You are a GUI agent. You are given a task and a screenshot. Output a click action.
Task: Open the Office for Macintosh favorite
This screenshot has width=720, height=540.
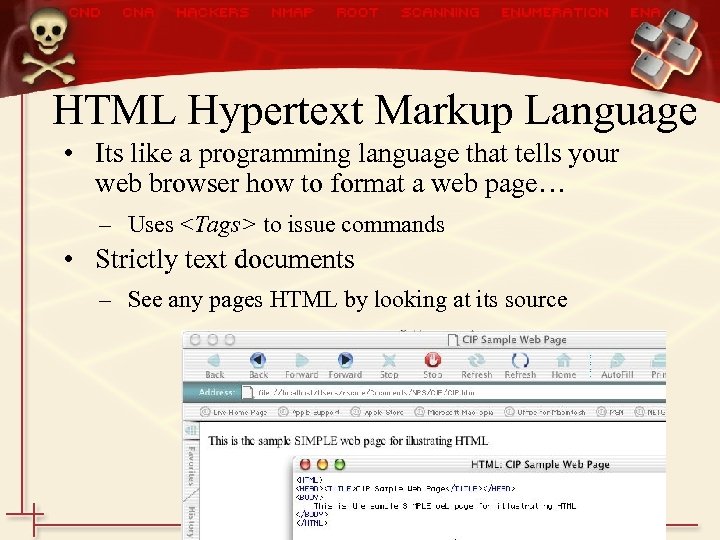click(545, 412)
